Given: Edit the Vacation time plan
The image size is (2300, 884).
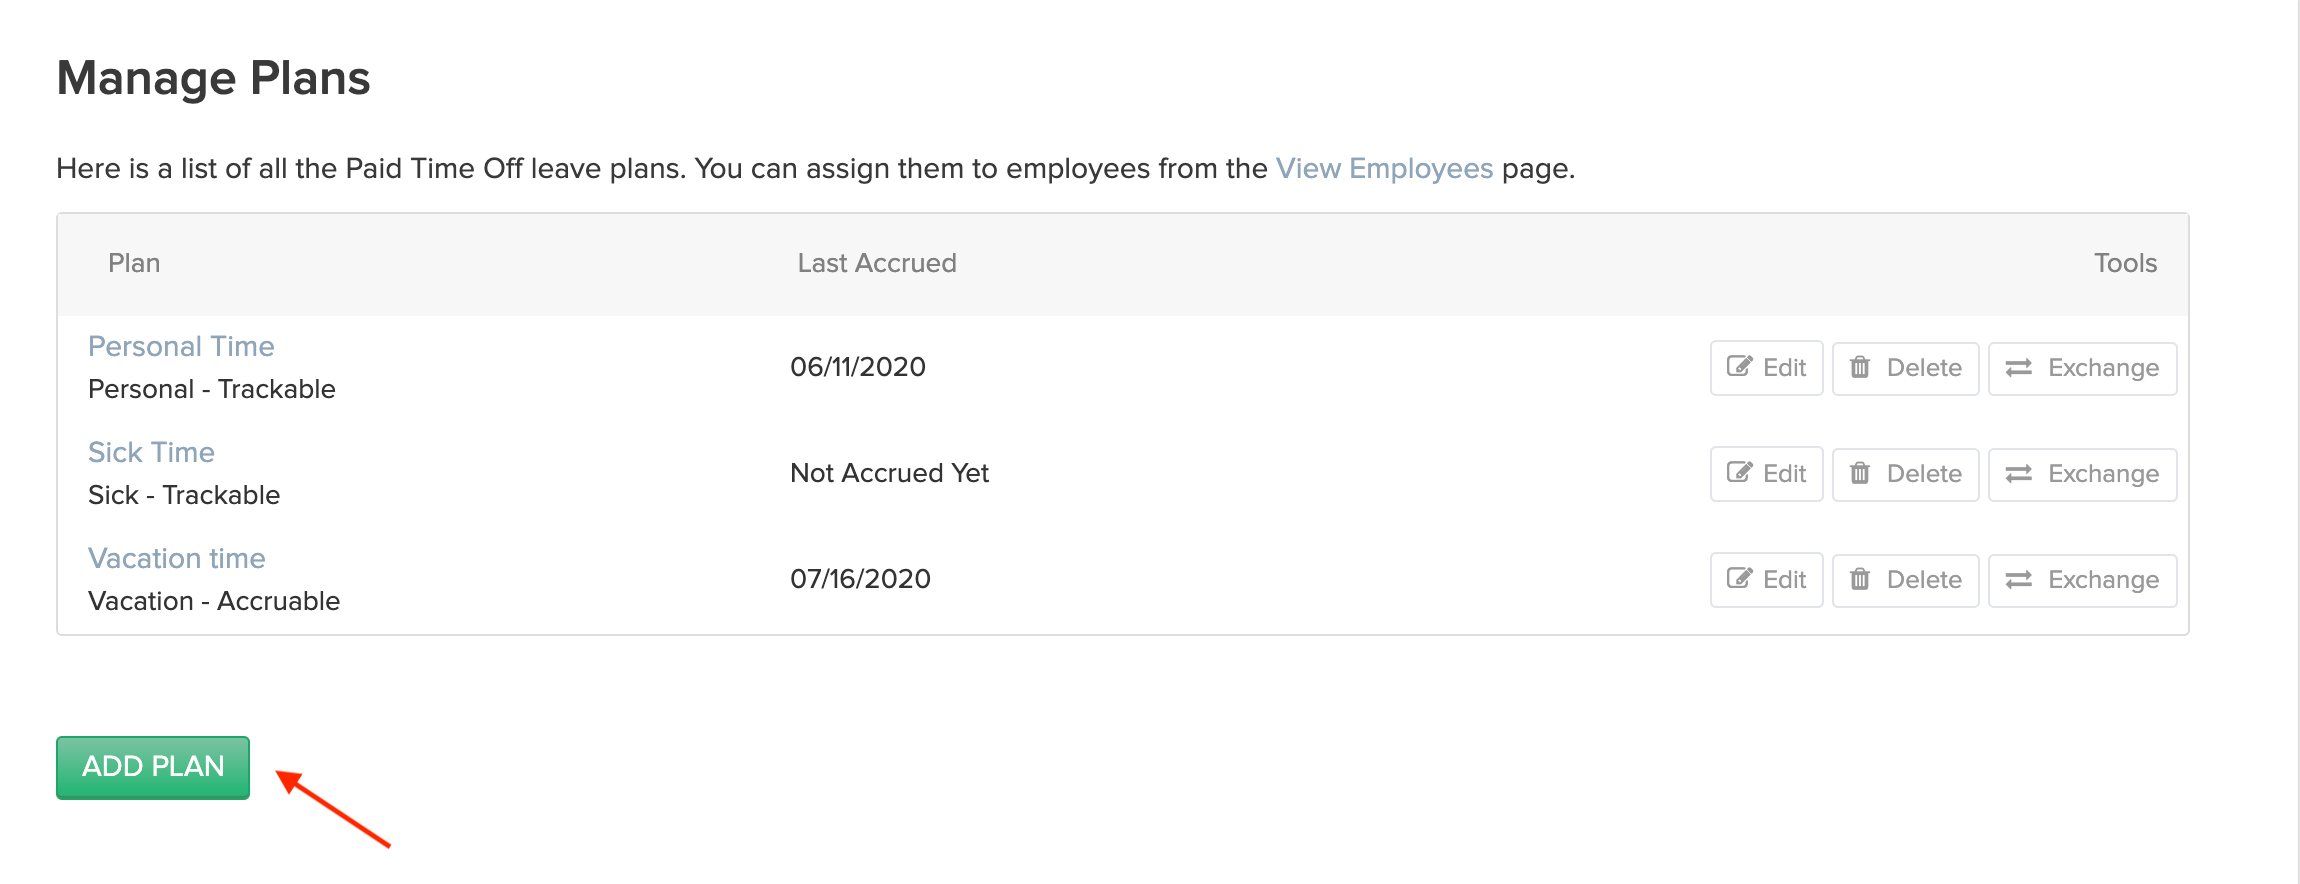Looking at the screenshot, I should click(1766, 580).
